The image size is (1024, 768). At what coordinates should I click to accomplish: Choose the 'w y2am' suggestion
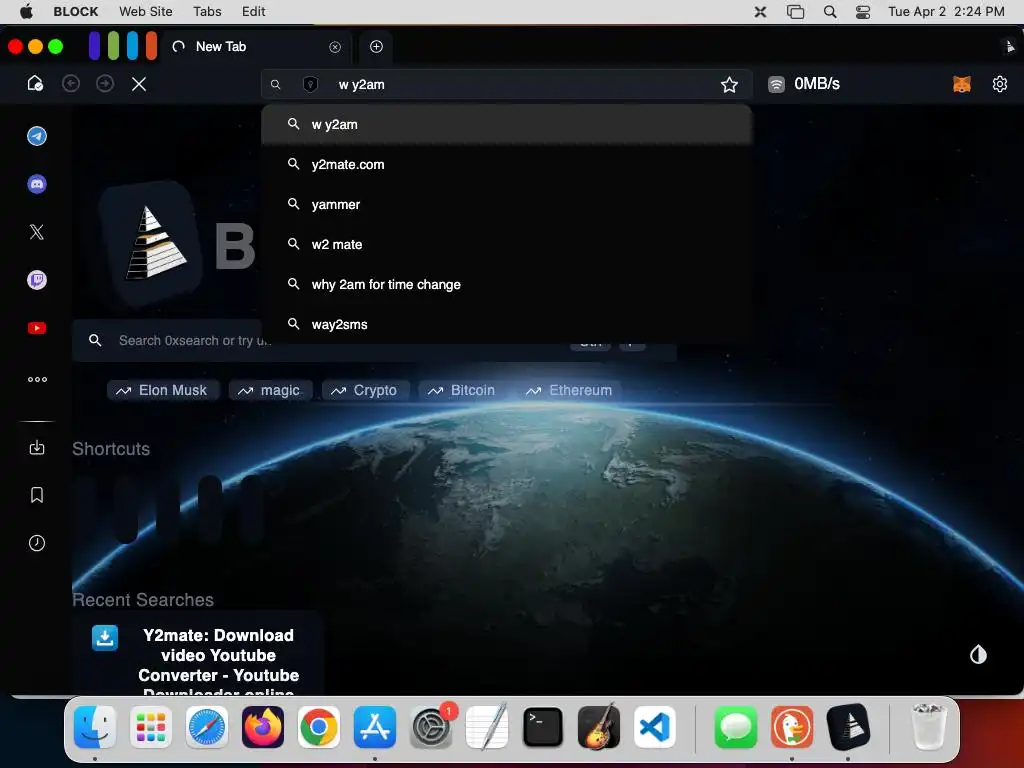coord(507,124)
